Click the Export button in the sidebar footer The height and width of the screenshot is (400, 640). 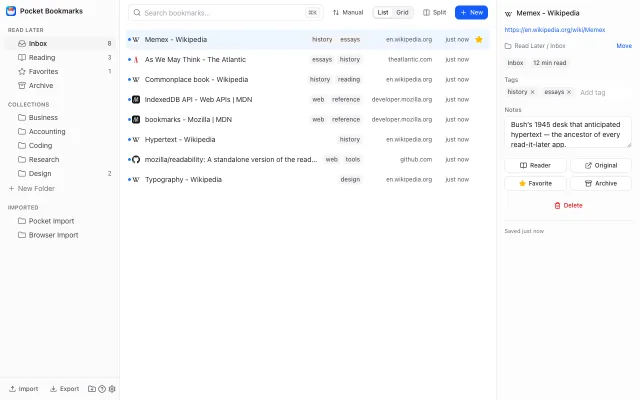click(64, 389)
